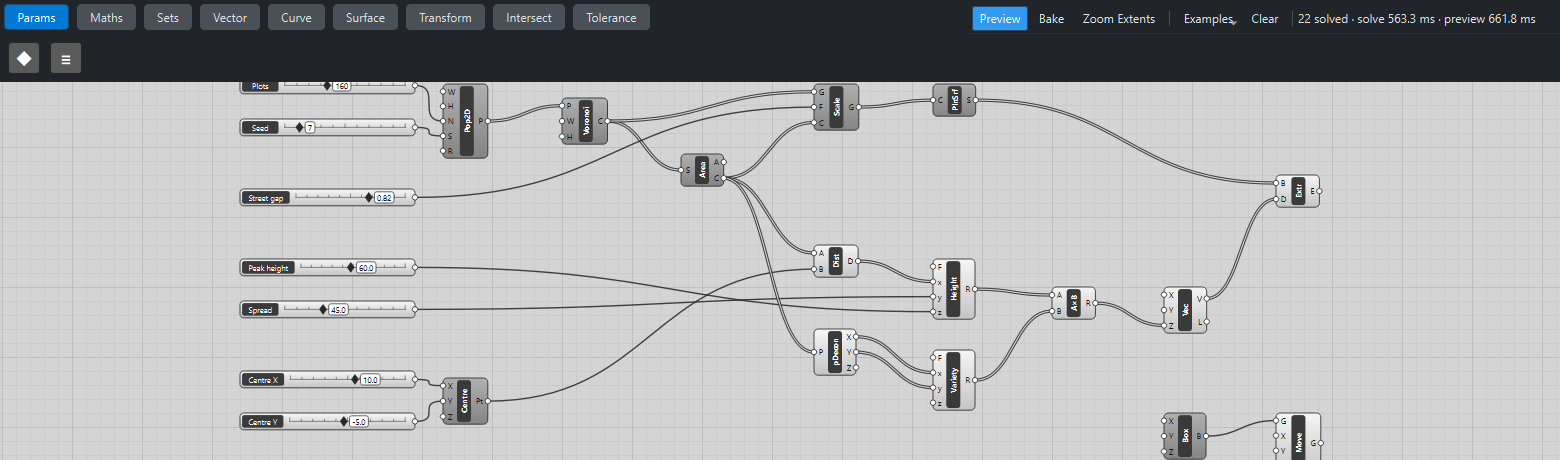Select the Scale component node
Viewport: 1560px width, 460px height.
pos(837,107)
